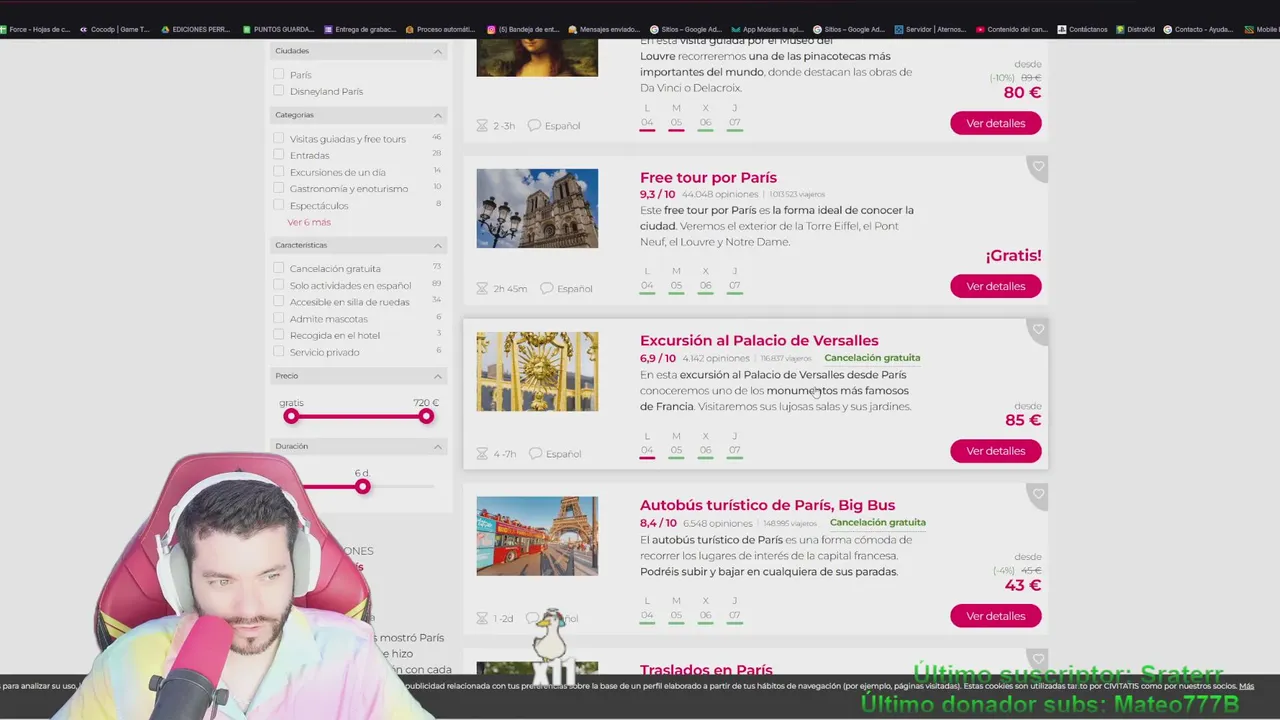Viewport: 1280px width, 720px height.
Task: Grab the maximum price slider handle at 720 €
Action: [x=426, y=416]
